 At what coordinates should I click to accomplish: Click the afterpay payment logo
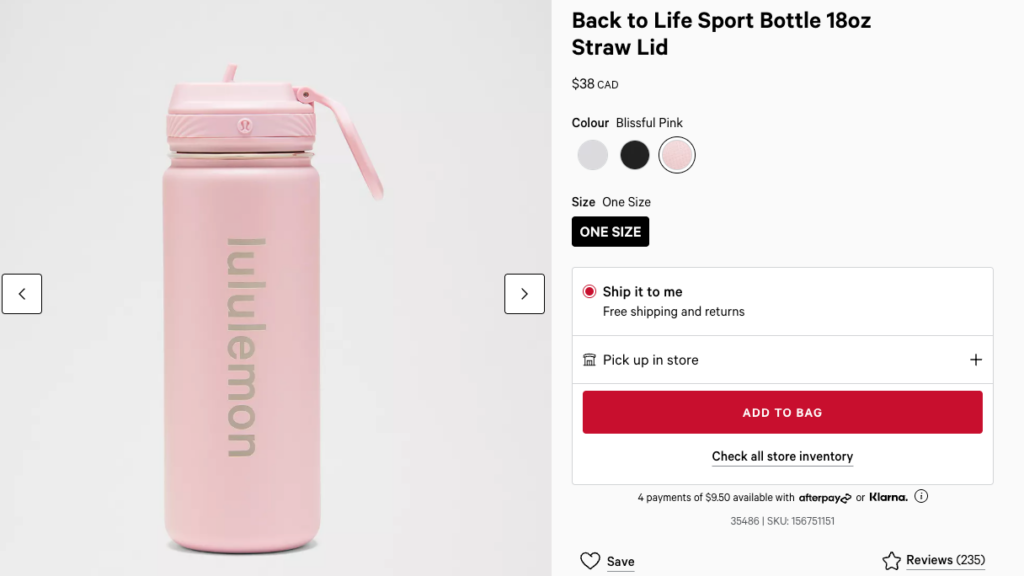click(x=824, y=497)
